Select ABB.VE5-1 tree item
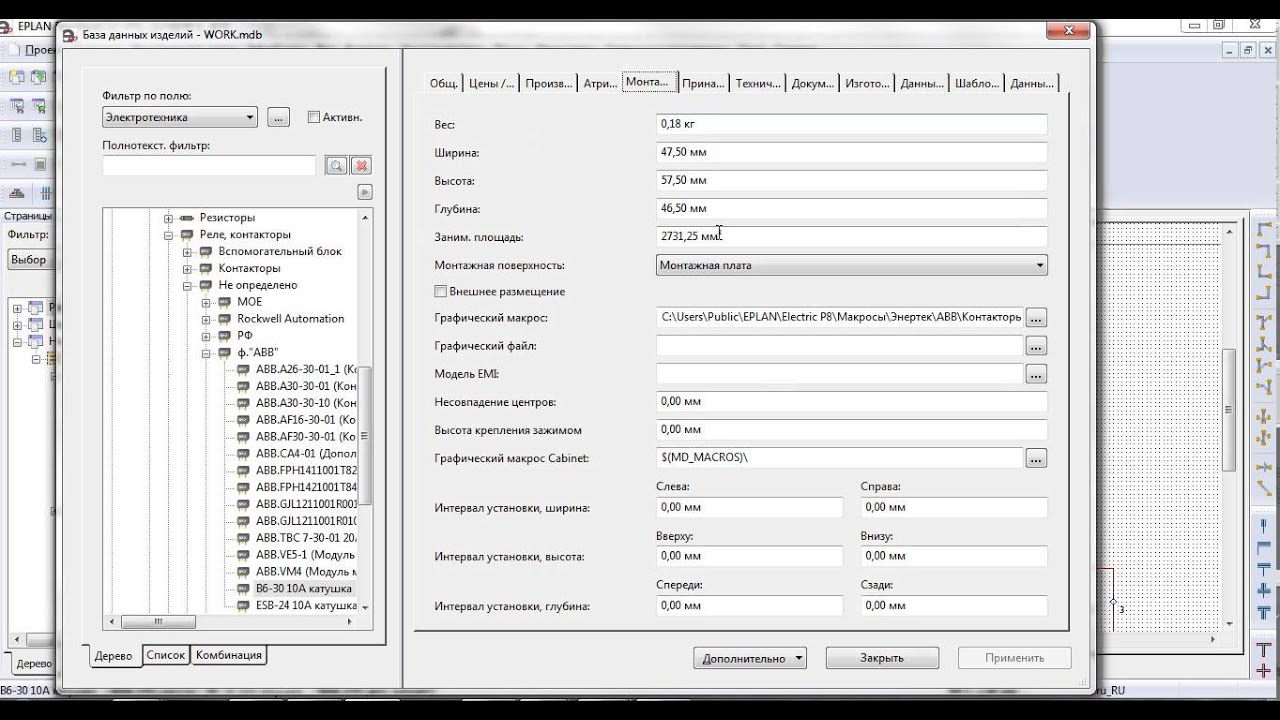1280x720 pixels. 305,554
